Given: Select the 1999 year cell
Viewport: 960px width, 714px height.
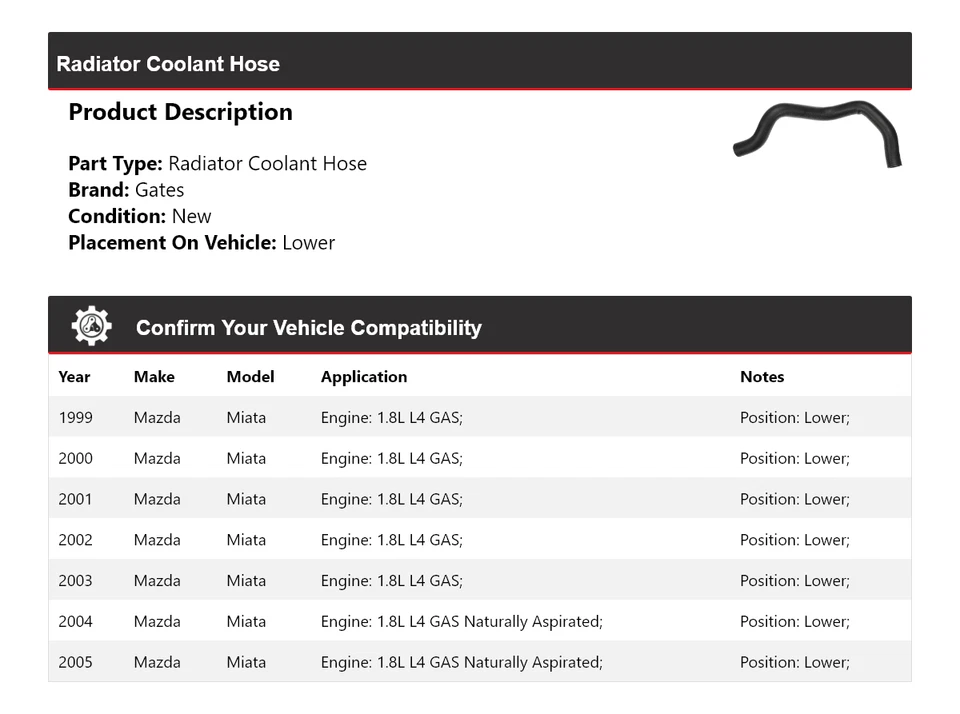Looking at the screenshot, I should [75, 418].
